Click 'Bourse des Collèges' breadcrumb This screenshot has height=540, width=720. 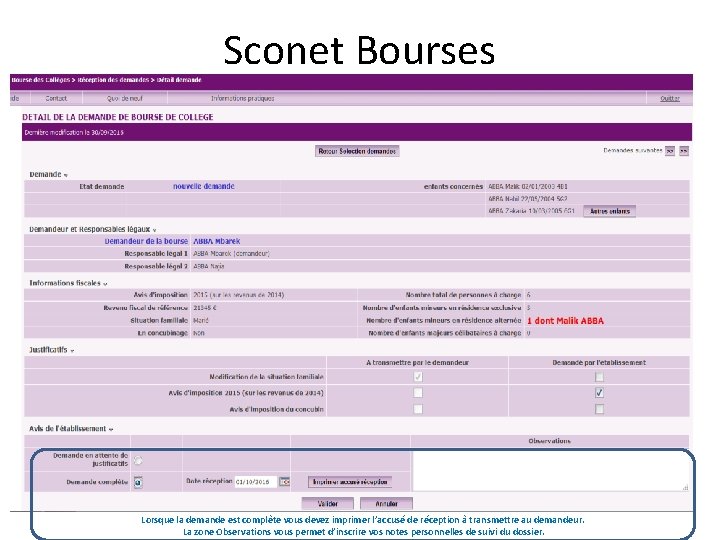click(x=40, y=80)
